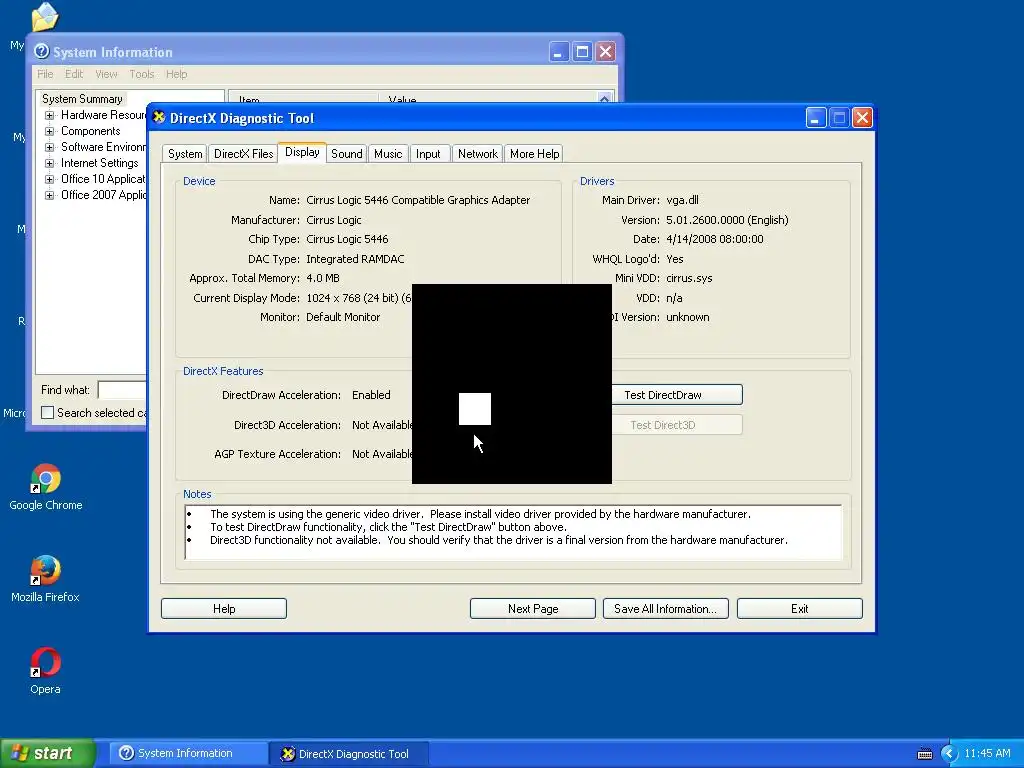Toggle Search selected category checkbox
Screen dimensions: 1024x768
click(x=48, y=413)
